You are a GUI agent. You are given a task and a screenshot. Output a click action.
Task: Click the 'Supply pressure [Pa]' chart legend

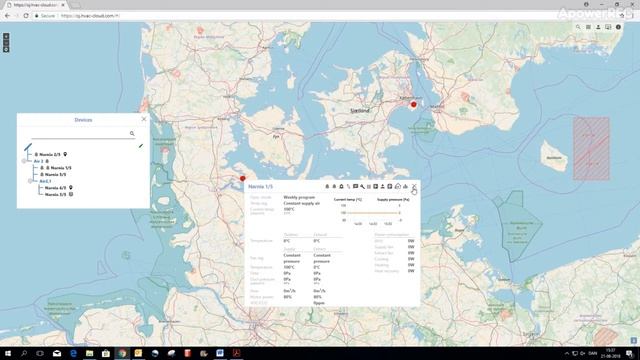pyautogui.click(x=393, y=200)
